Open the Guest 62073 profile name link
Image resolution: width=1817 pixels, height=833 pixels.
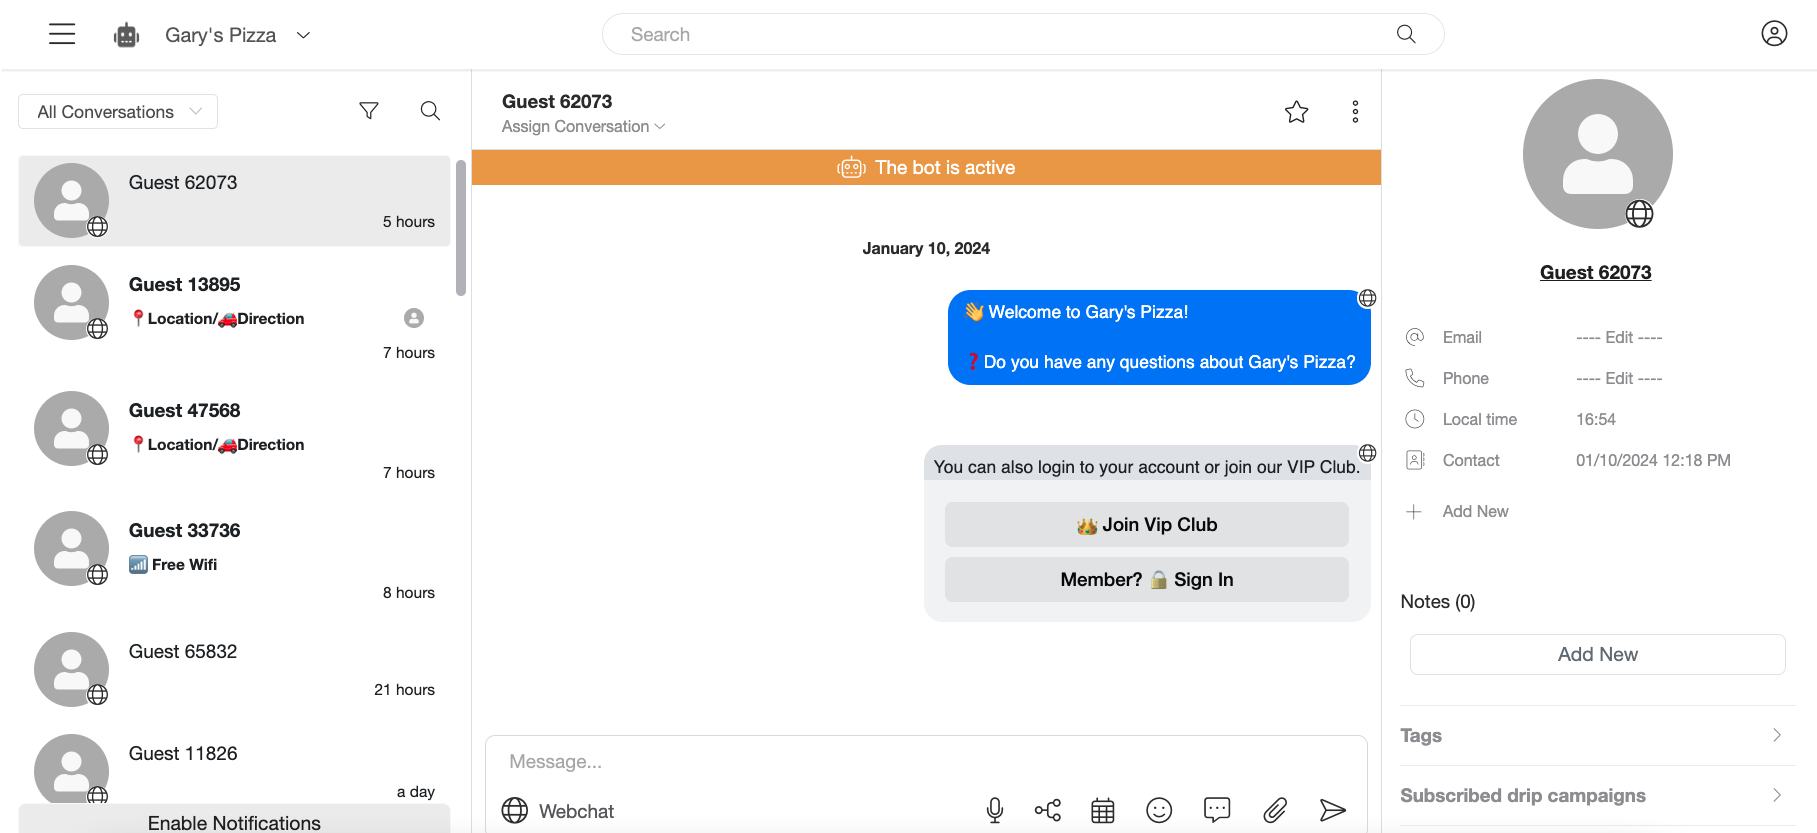click(x=1595, y=272)
